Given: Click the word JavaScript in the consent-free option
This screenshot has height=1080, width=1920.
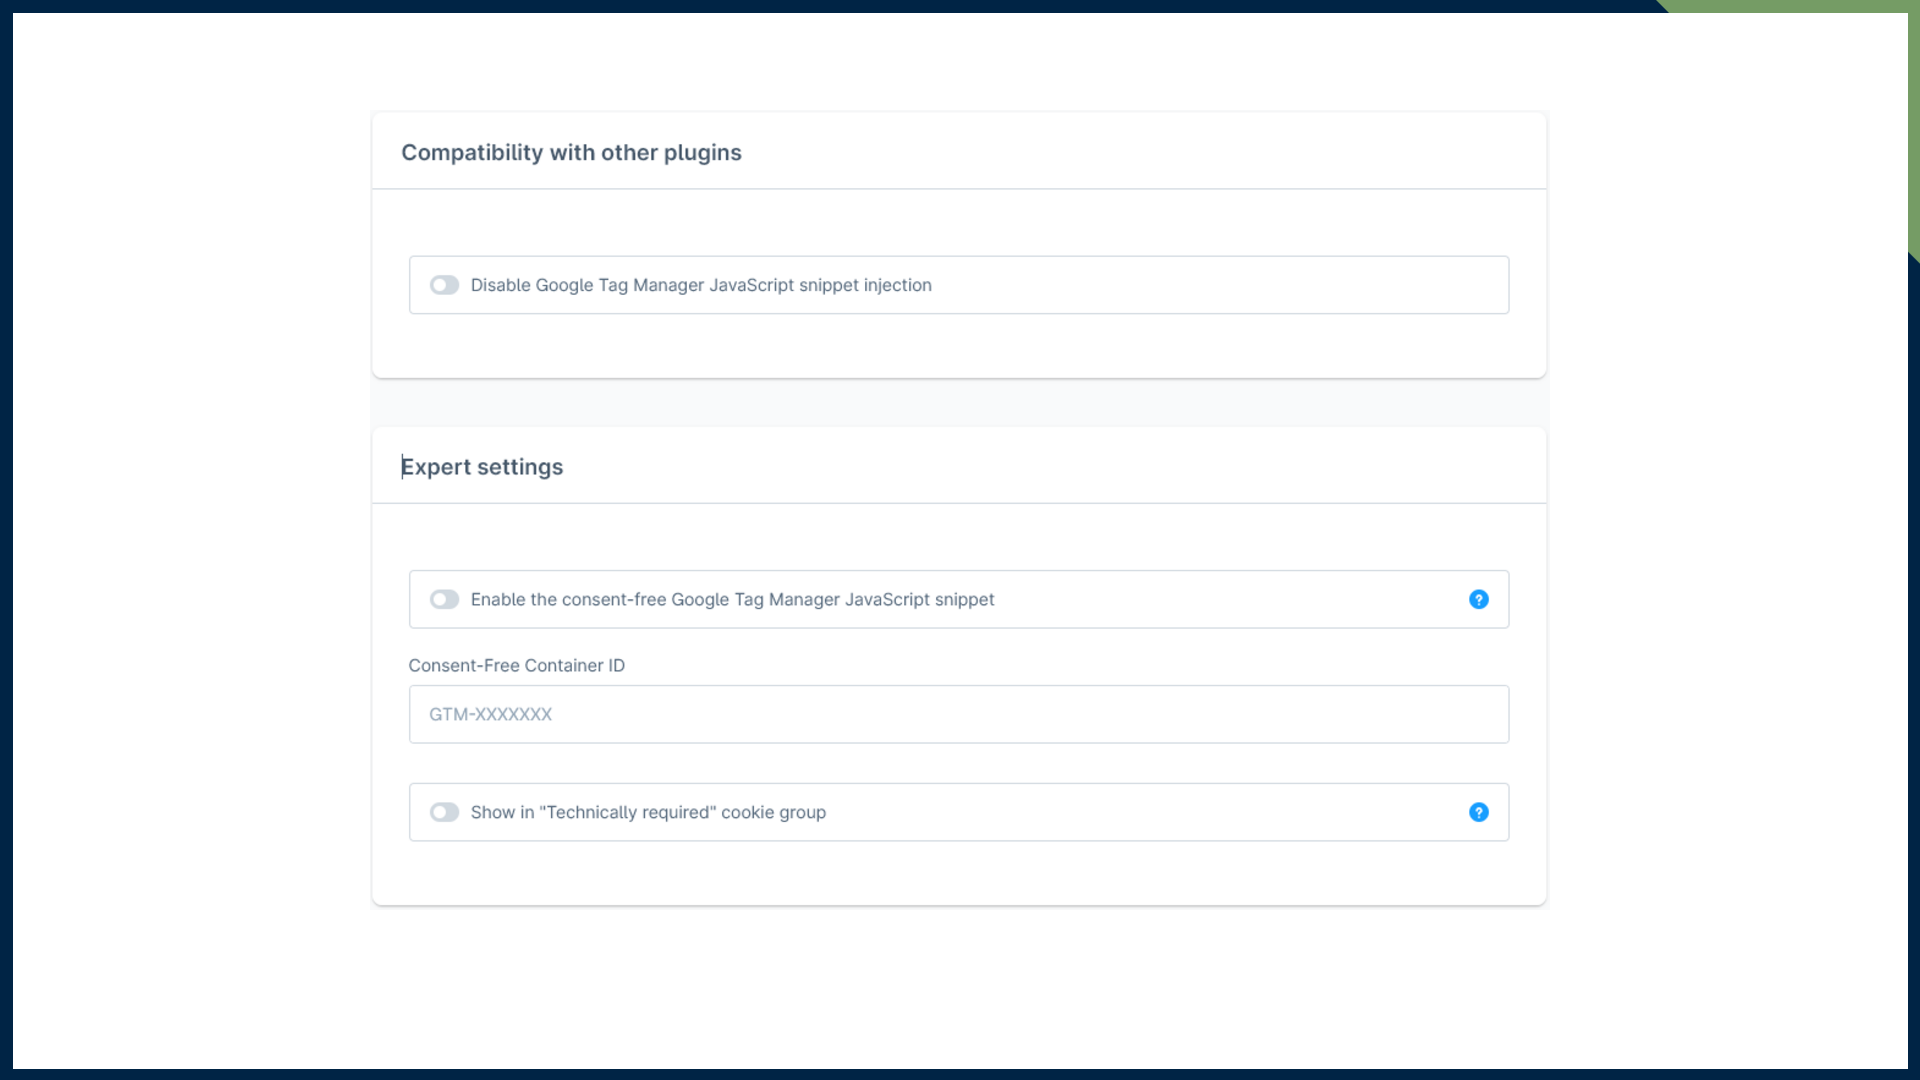Looking at the screenshot, I should 887,599.
